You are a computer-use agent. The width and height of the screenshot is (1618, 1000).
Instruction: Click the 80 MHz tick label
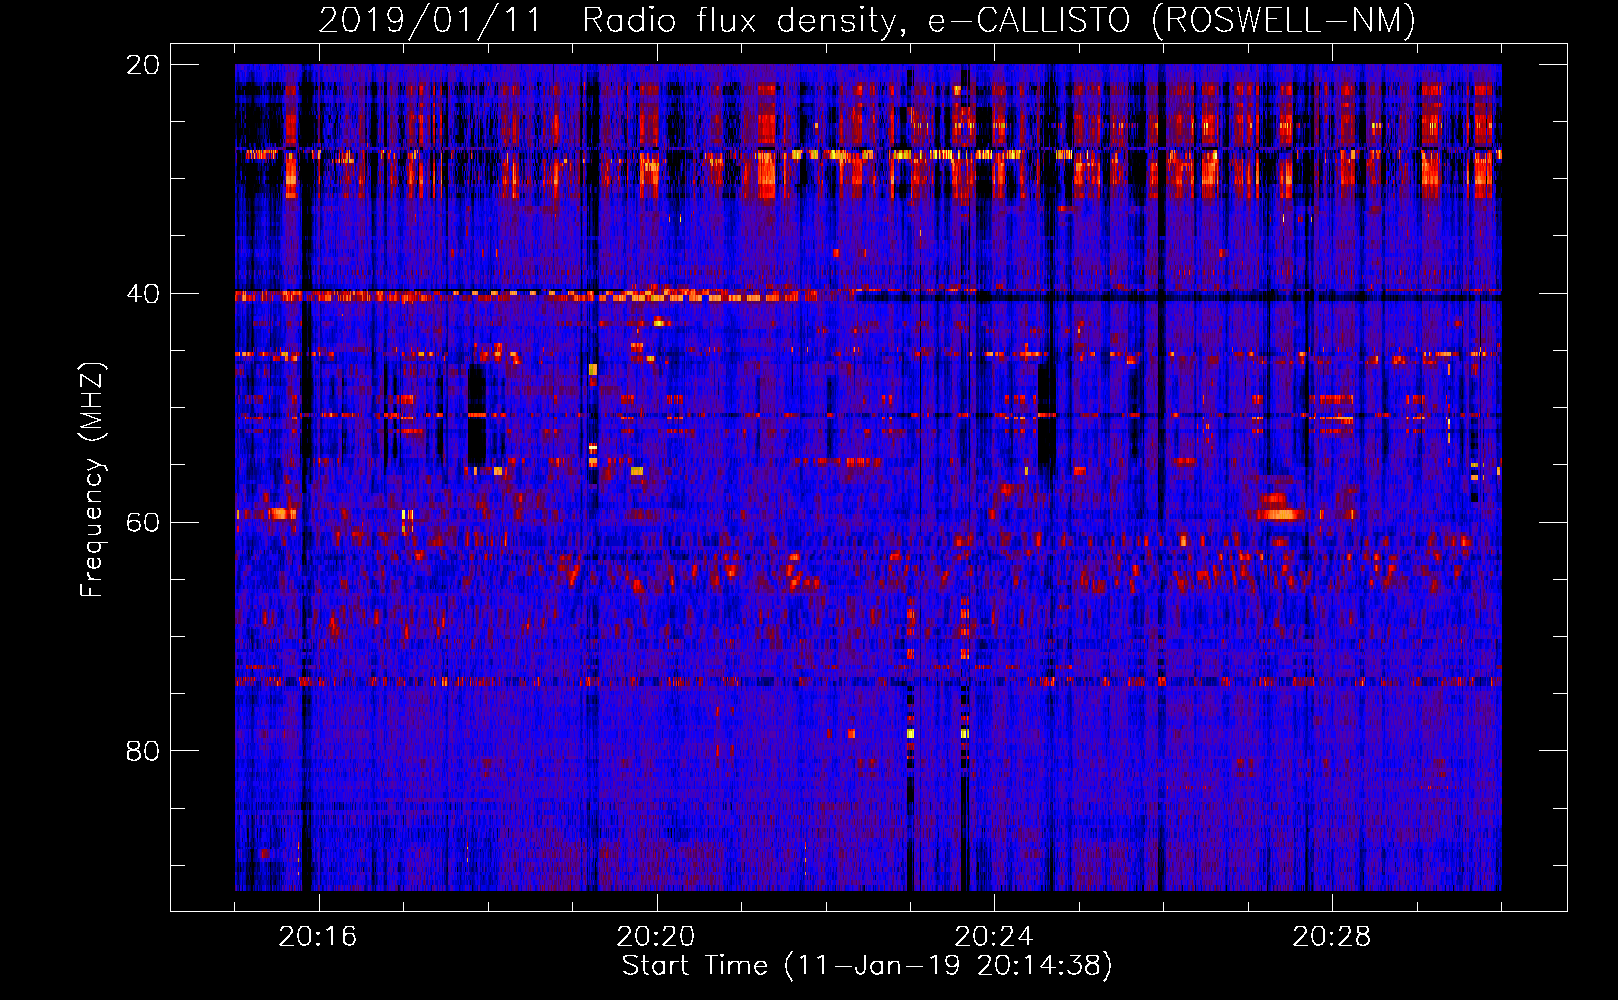tap(143, 751)
